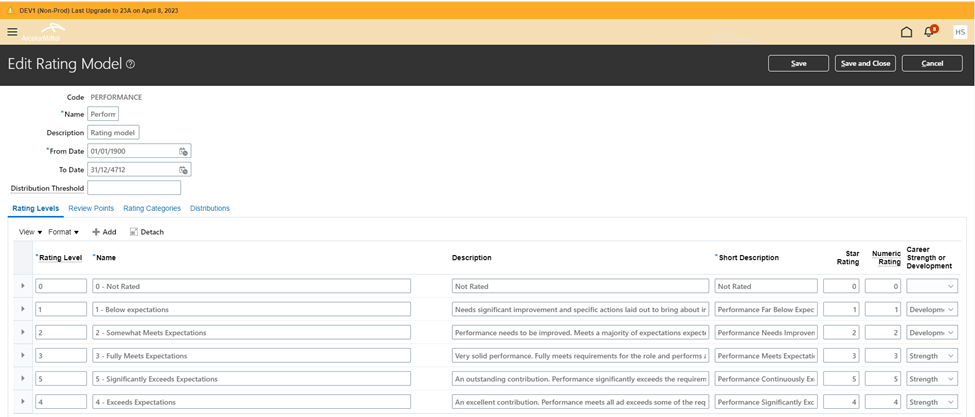Click description starting 'Very solid performance'
Image resolution: width=975 pixels, height=417 pixels.
tap(581, 355)
